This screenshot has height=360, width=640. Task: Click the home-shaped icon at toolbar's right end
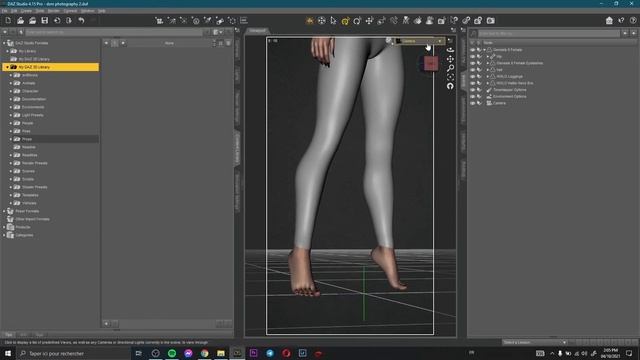click(609, 20)
